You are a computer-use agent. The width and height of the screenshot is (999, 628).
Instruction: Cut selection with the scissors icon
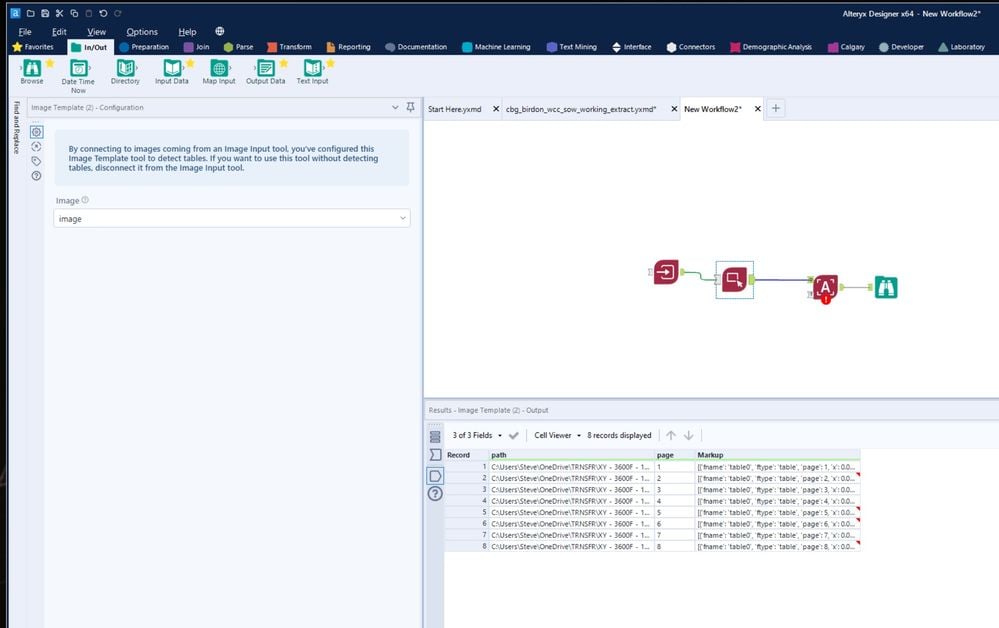pos(59,13)
